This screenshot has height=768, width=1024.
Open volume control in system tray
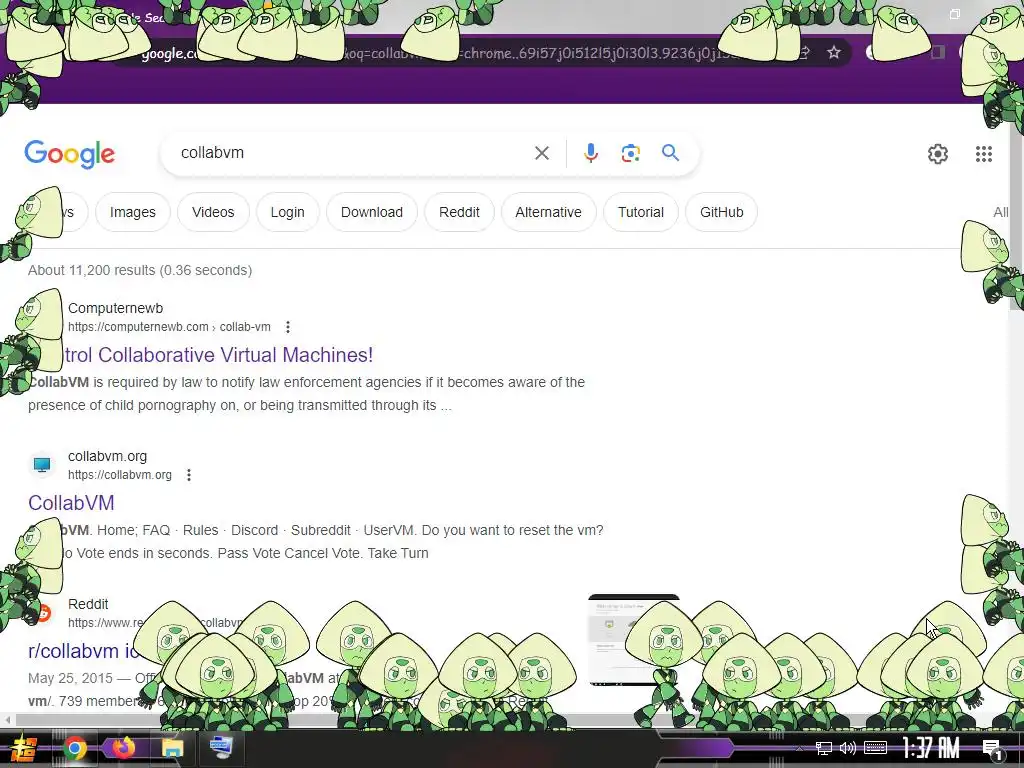tap(848, 748)
